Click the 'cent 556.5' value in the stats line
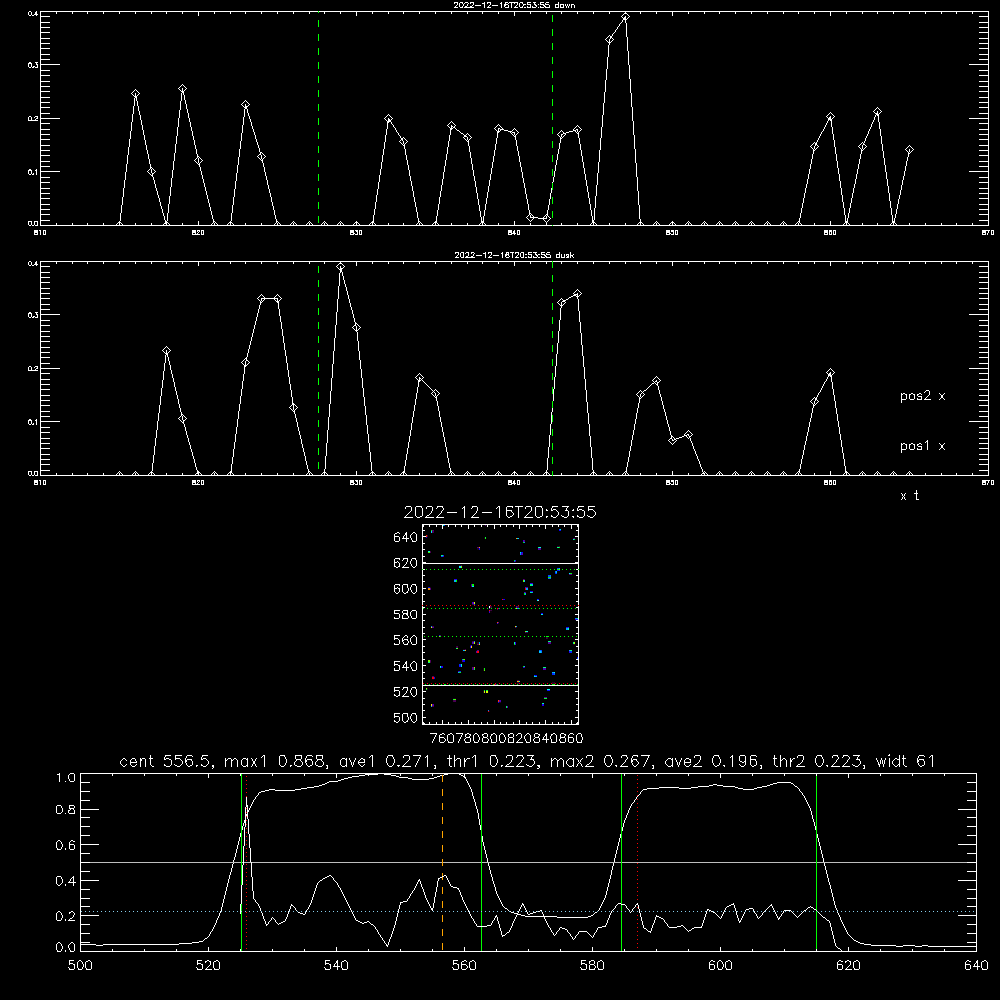This screenshot has width=1000, height=1000. tap(166, 761)
